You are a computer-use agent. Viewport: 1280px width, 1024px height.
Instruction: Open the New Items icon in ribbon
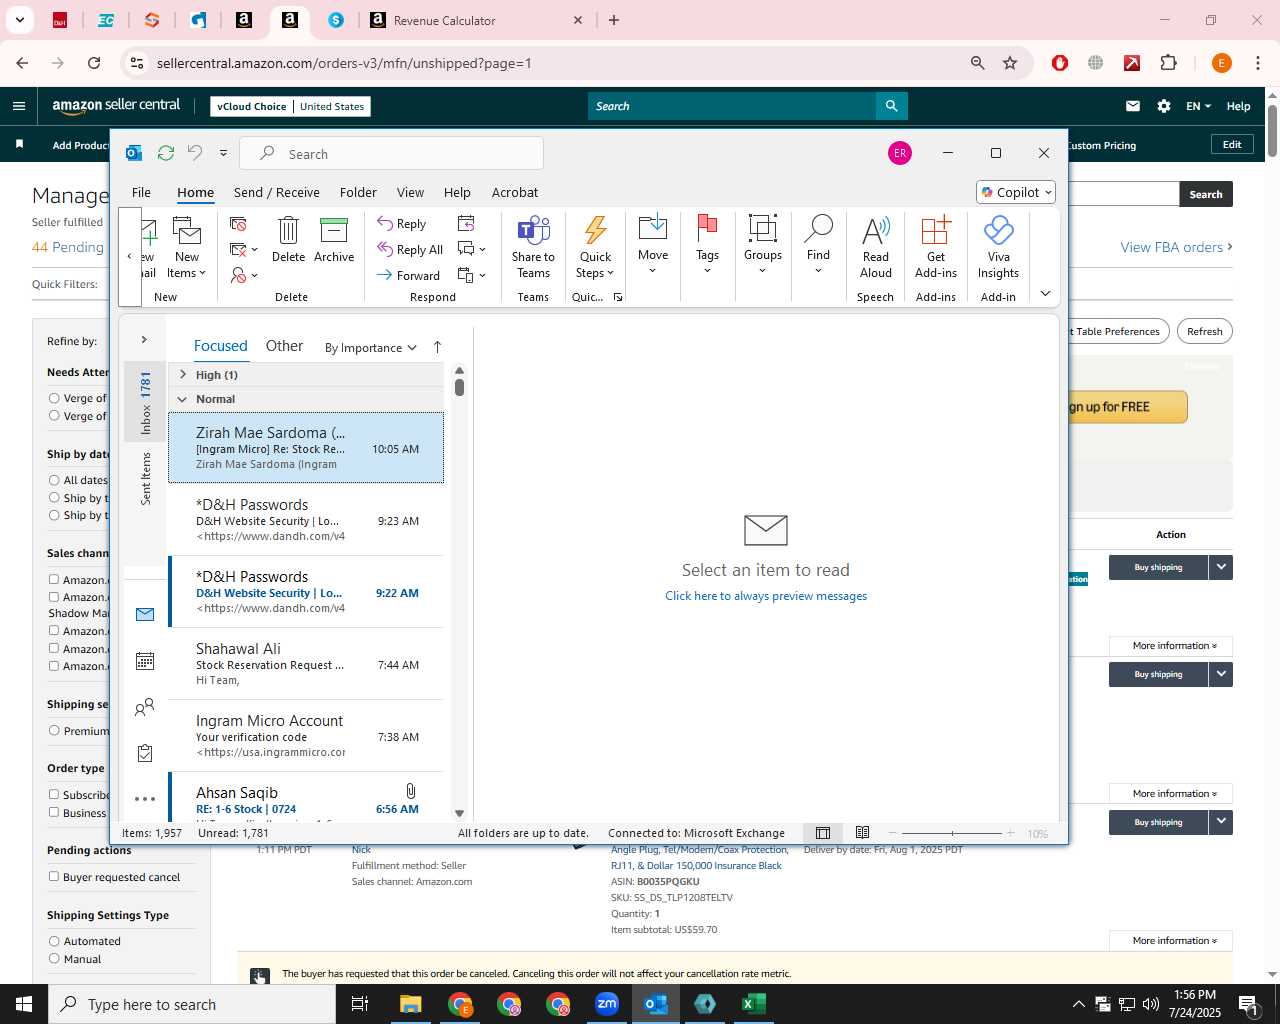coord(187,247)
